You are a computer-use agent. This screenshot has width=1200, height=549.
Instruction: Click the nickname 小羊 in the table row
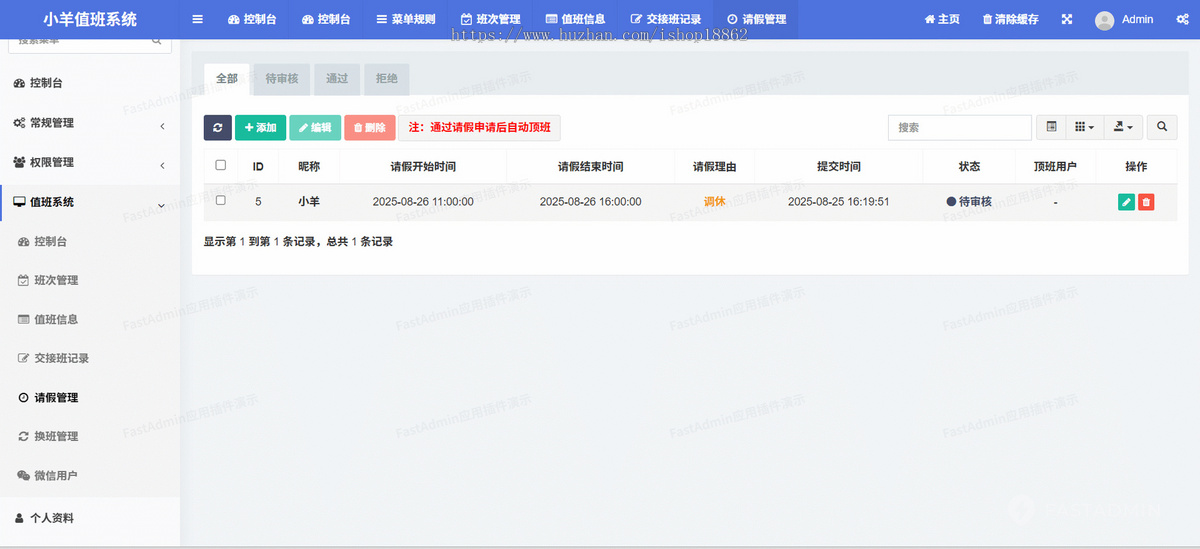(x=309, y=201)
